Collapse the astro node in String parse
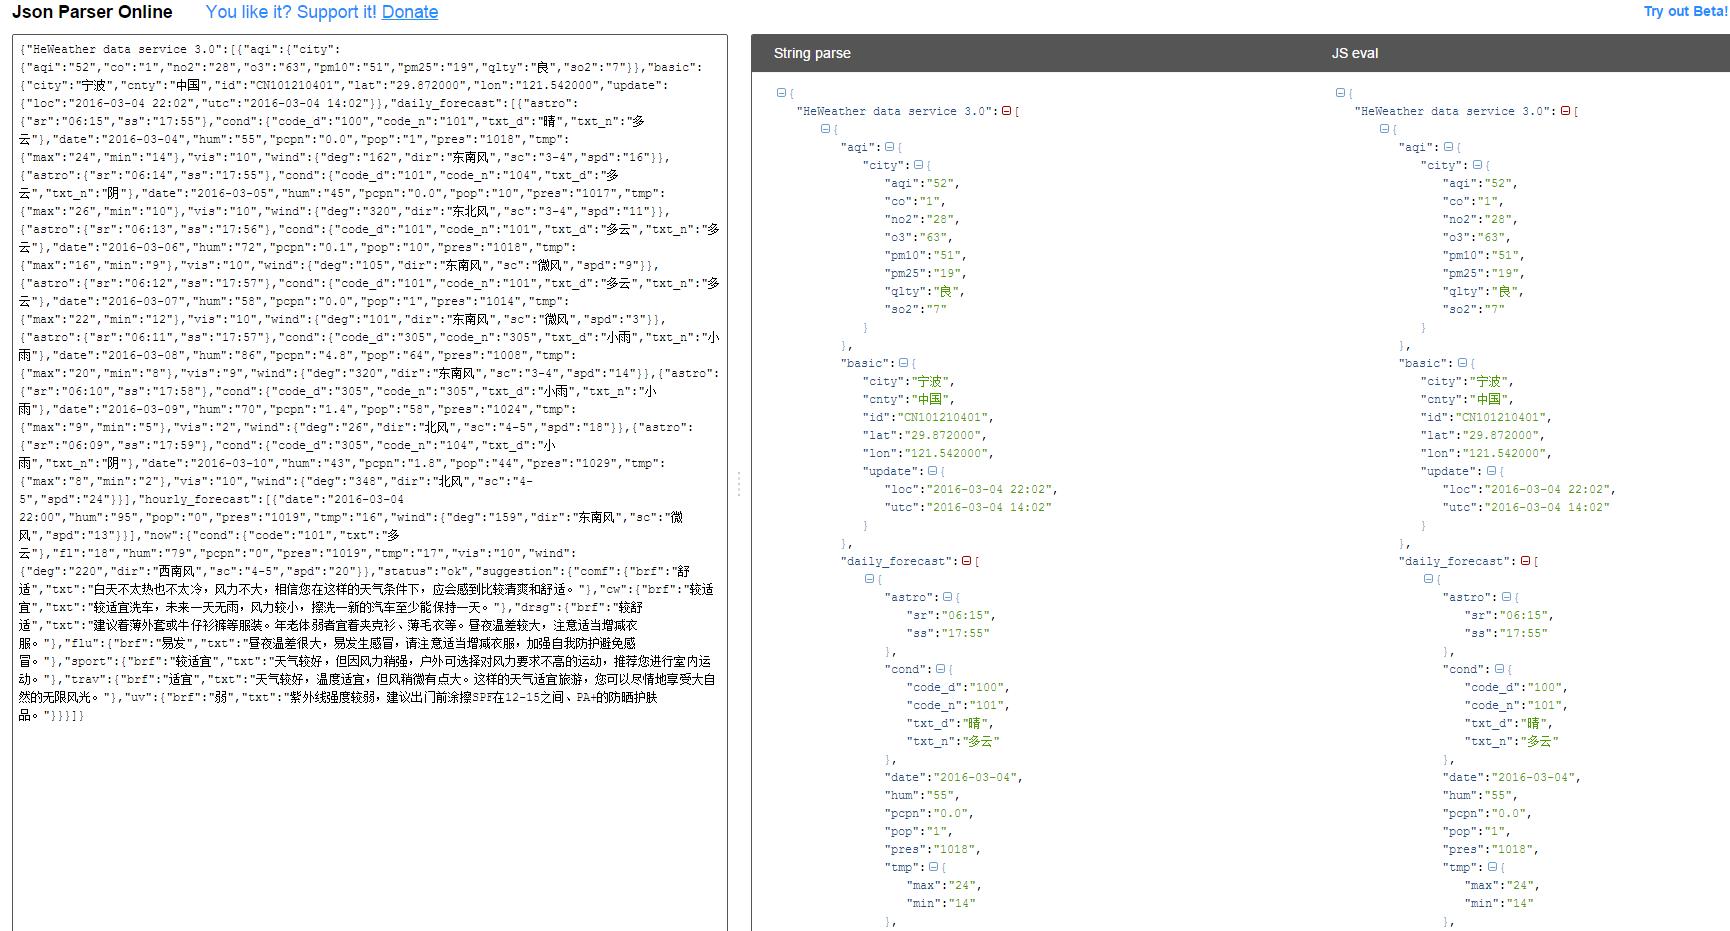The height and width of the screenshot is (931, 1730). coord(947,597)
